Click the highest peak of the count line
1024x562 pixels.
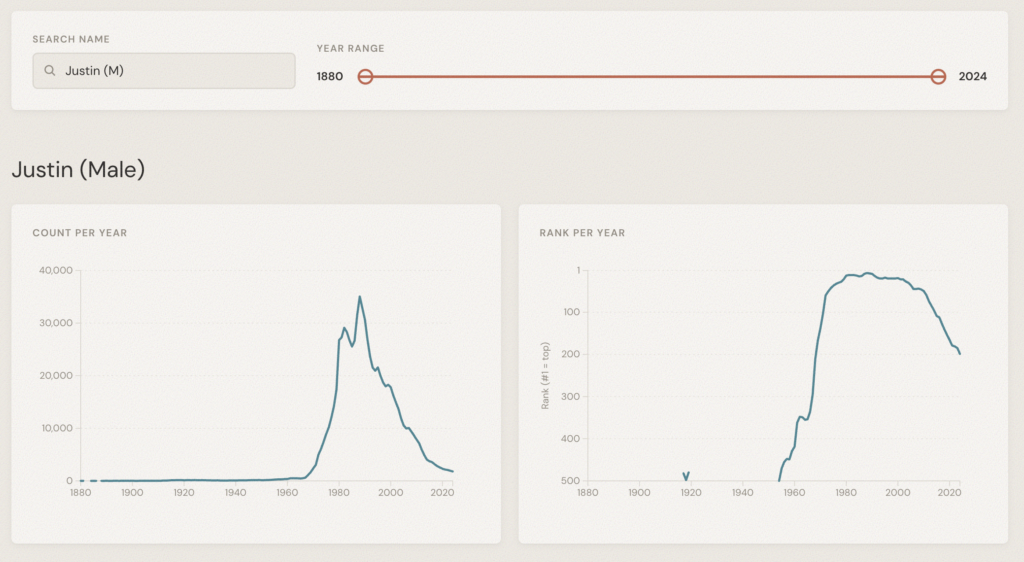(360, 296)
